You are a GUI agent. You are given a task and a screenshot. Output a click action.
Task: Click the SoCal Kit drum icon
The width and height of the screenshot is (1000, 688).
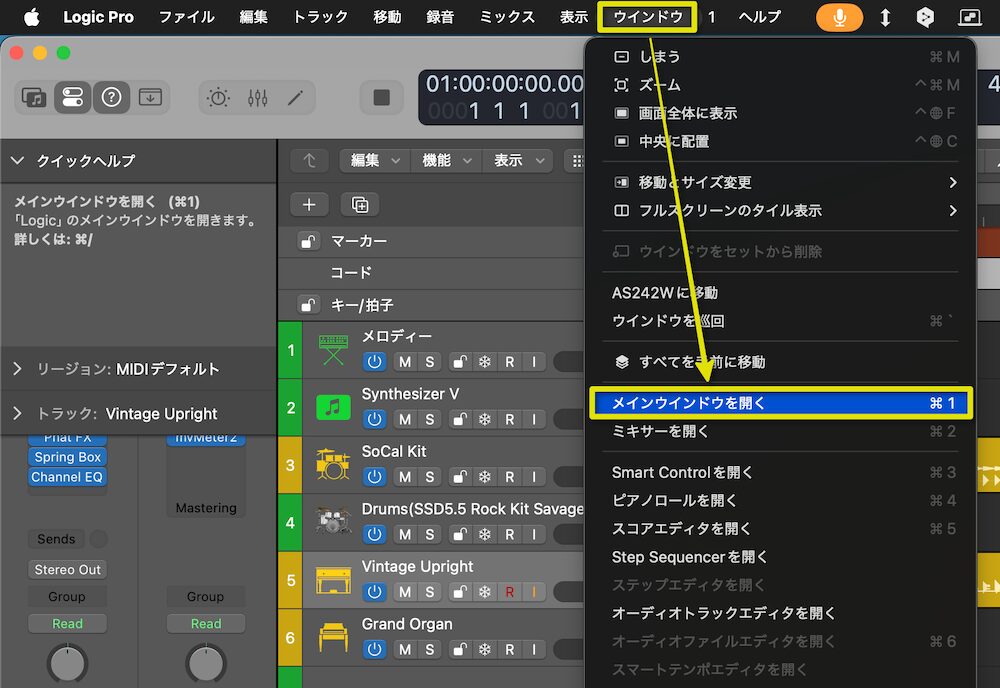pos(332,464)
